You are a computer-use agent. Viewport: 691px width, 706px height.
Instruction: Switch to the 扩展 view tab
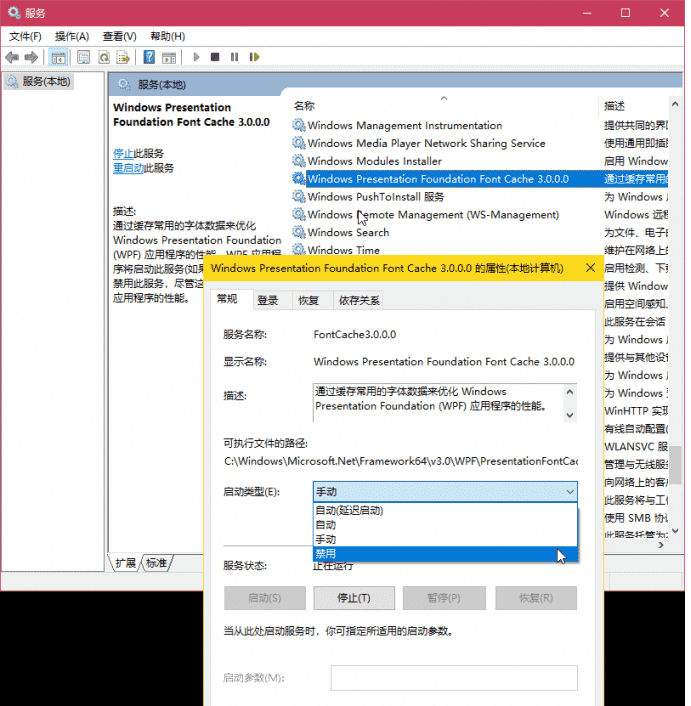(x=125, y=563)
